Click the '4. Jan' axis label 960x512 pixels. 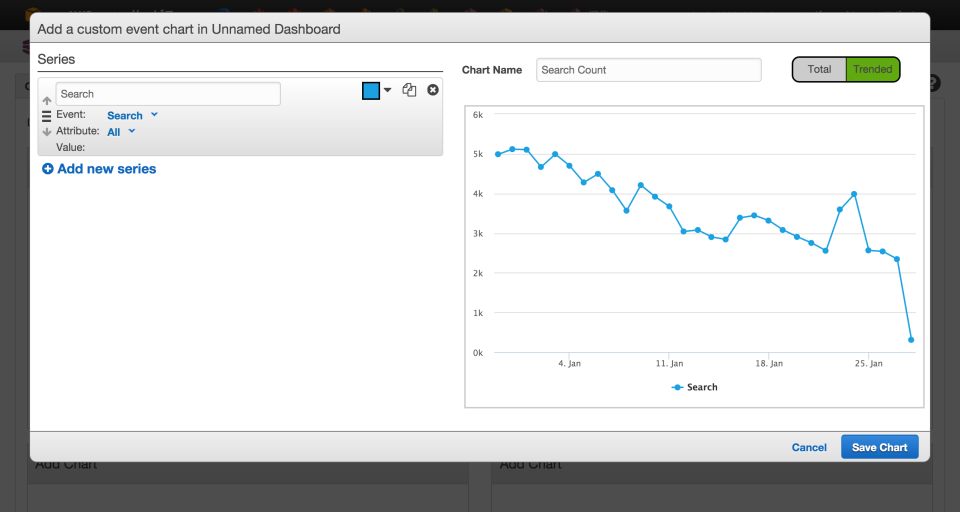569,363
